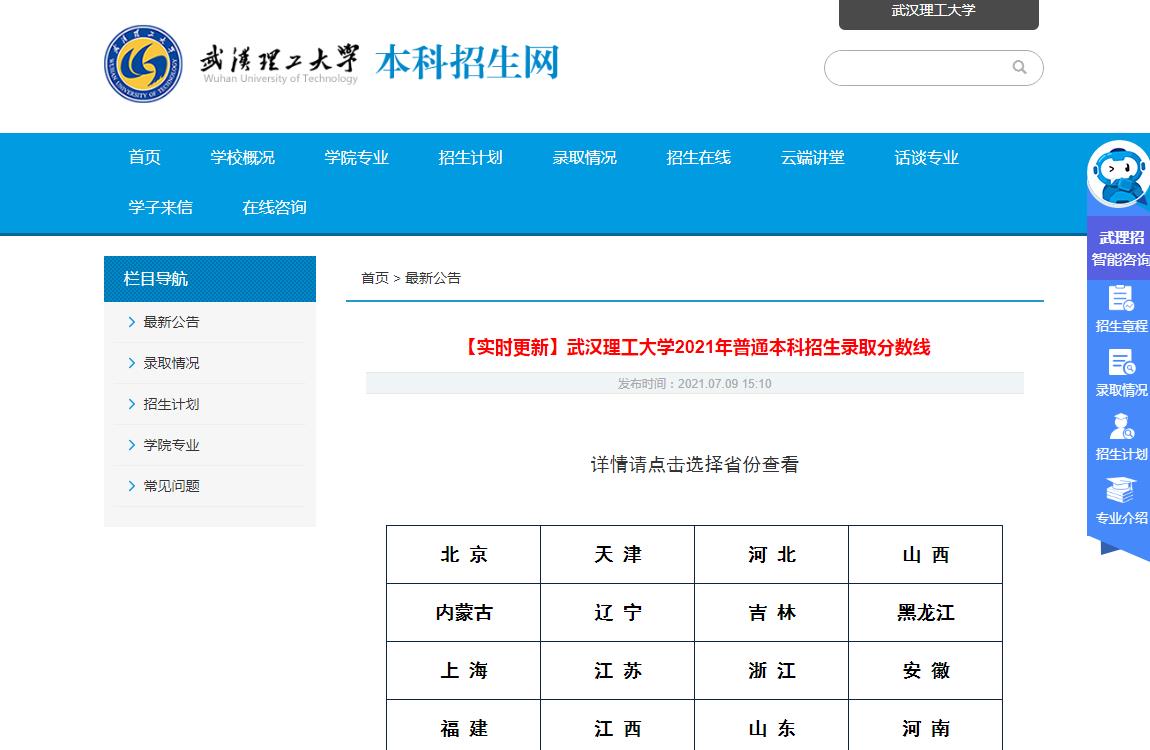The width and height of the screenshot is (1150, 750).
Task: Click chevron arrow beside 录取情况 in sidebar
Action: (x=131, y=363)
